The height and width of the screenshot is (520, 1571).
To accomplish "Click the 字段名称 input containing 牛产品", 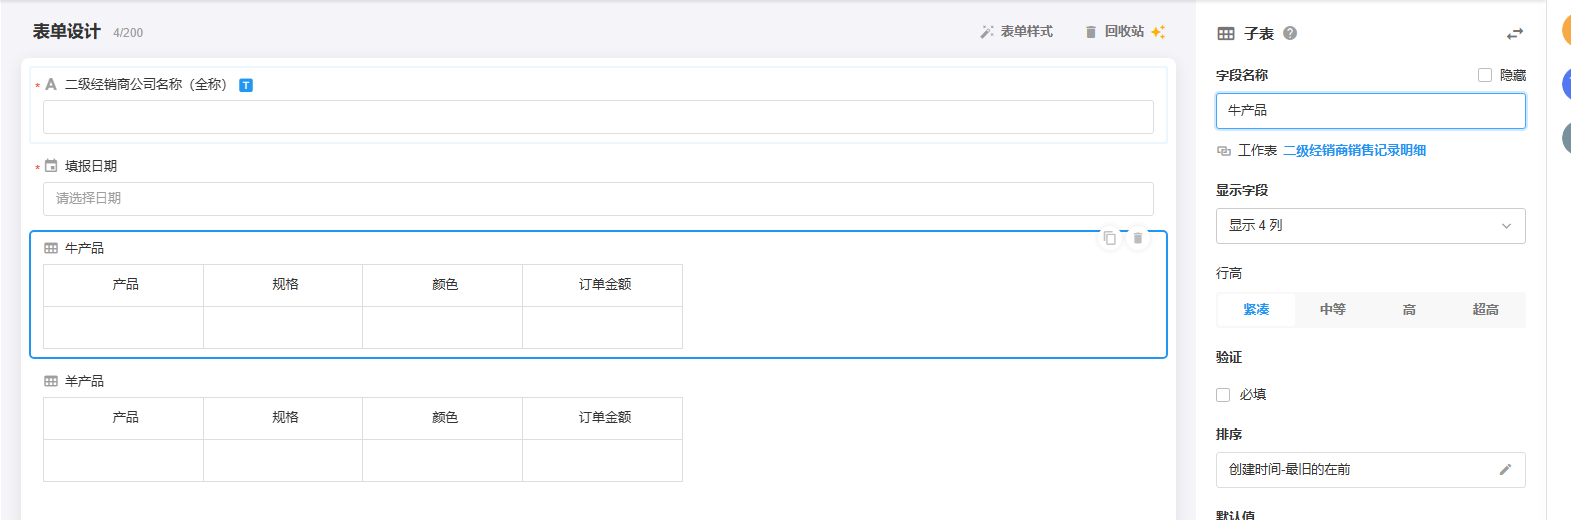I will click(x=1370, y=111).
